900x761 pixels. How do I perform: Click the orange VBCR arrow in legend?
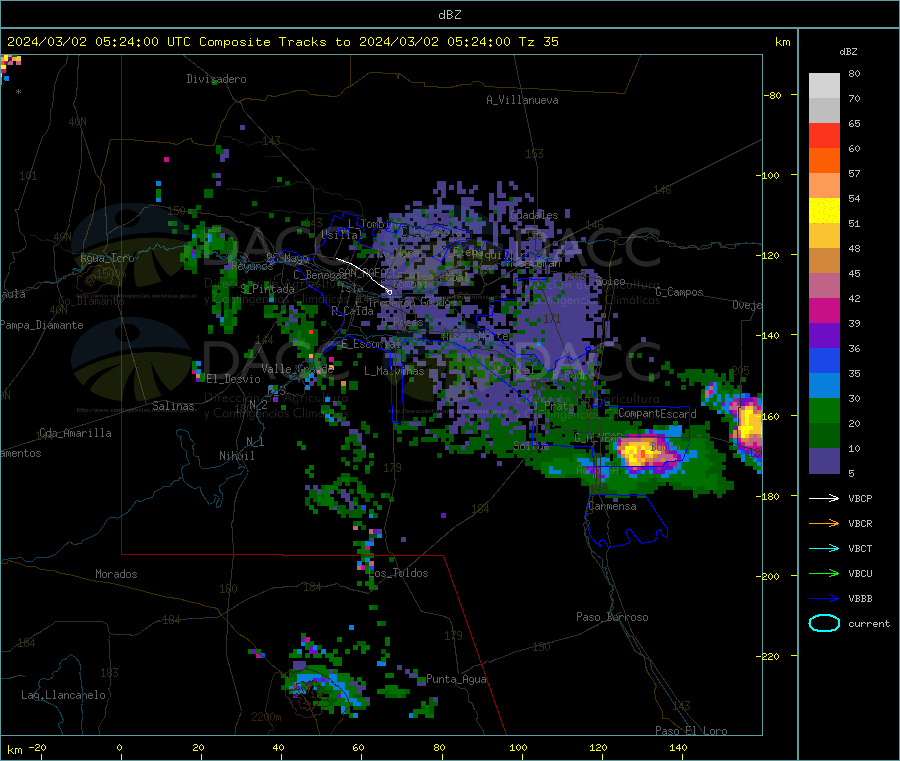click(x=824, y=523)
